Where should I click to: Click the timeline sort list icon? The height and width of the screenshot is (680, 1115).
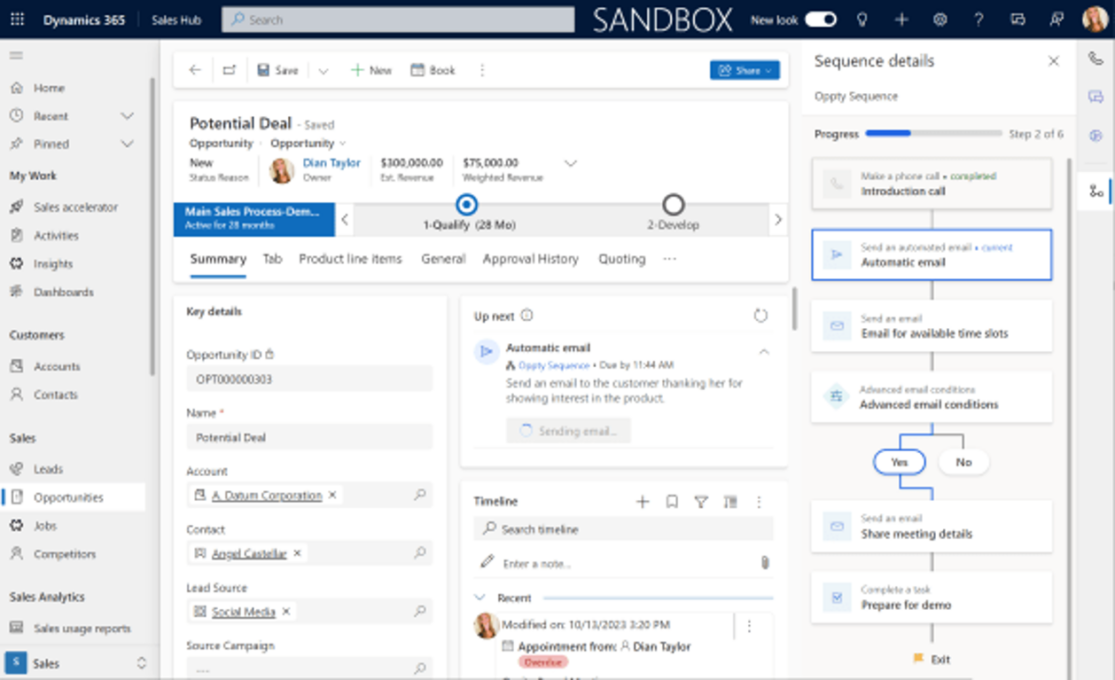pyautogui.click(x=730, y=501)
